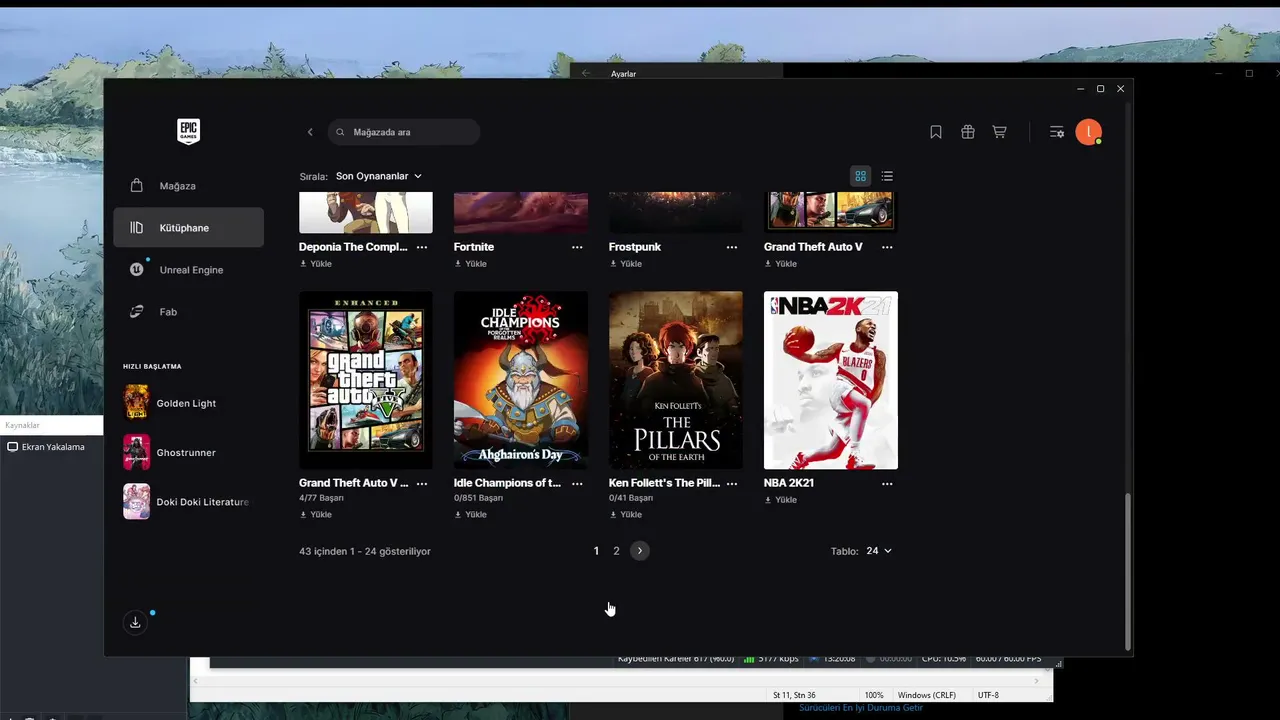The height and width of the screenshot is (720, 1280).
Task: Click the library vertical scrollbar
Action: [1128, 570]
